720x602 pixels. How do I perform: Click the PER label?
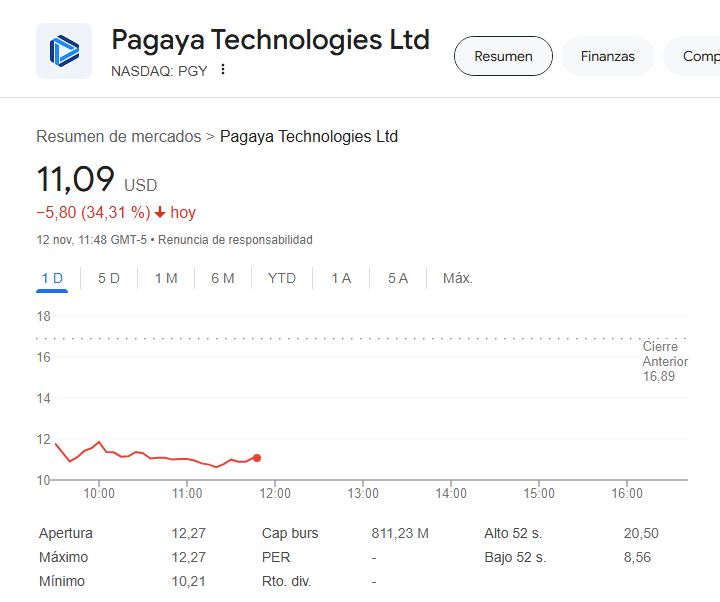[x=276, y=557]
